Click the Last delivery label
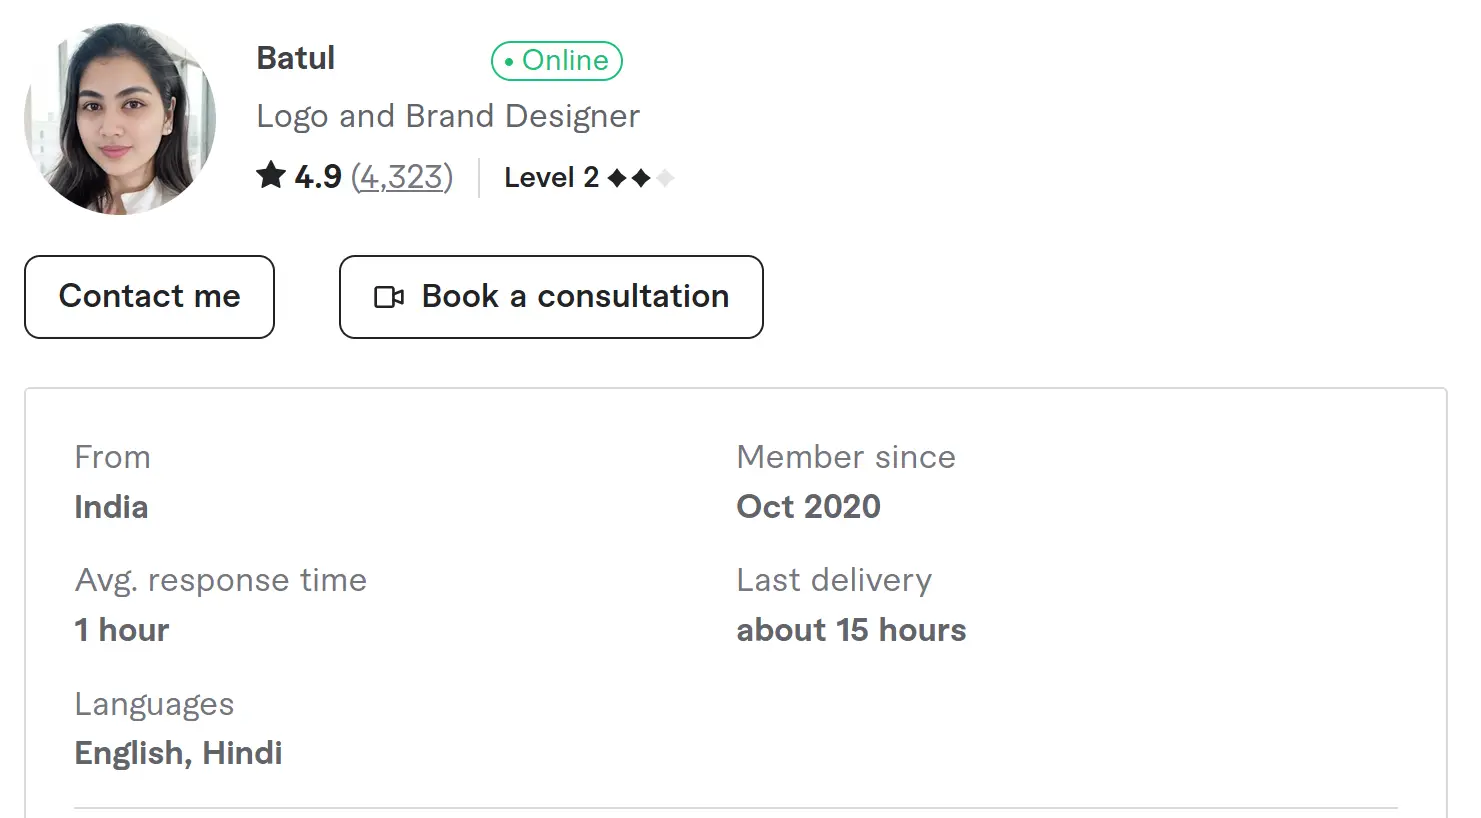This screenshot has width=1481, height=818. click(x=834, y=580)
